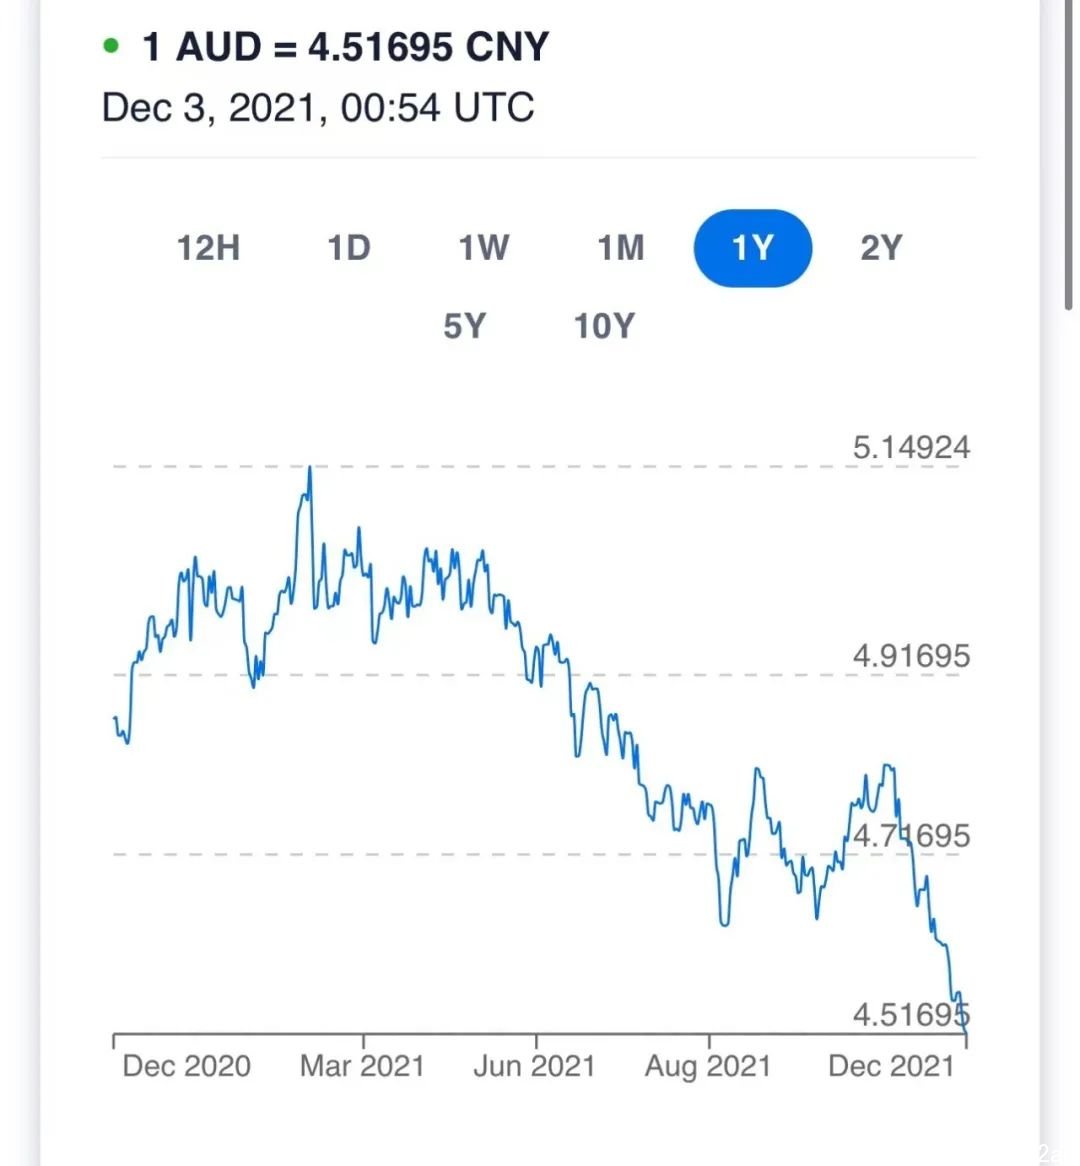Click the 5.14924 axis label
This screenshot has width=1080, height=1166.
pyautogui.click(x=911, y=448)
